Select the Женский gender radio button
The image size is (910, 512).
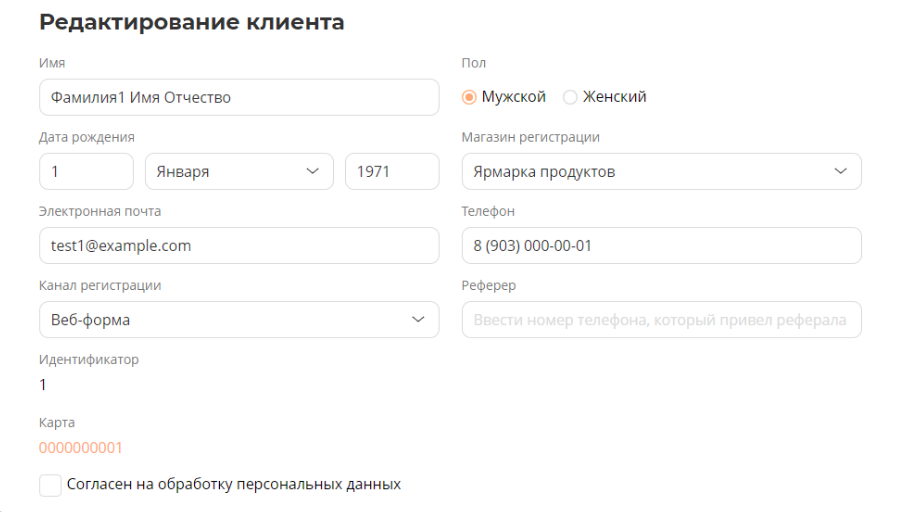pyautogui.click(x=570, y=97)
